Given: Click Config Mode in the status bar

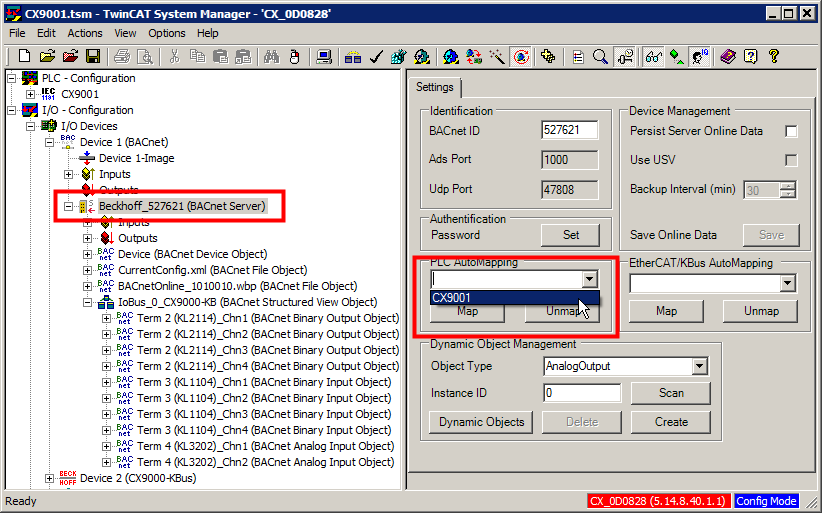Looking at the screenshot, I should pyautogui.click(x=766, y=501).
